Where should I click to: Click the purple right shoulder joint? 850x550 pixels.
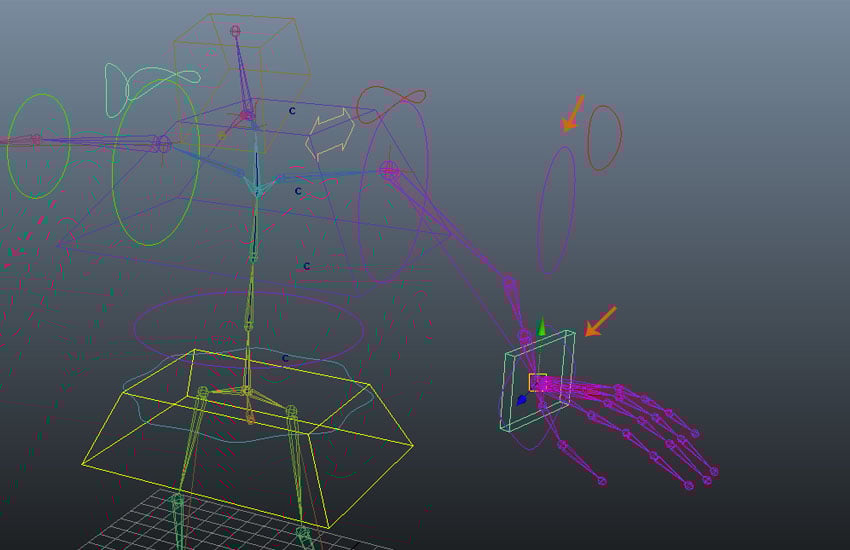[390, 173]
